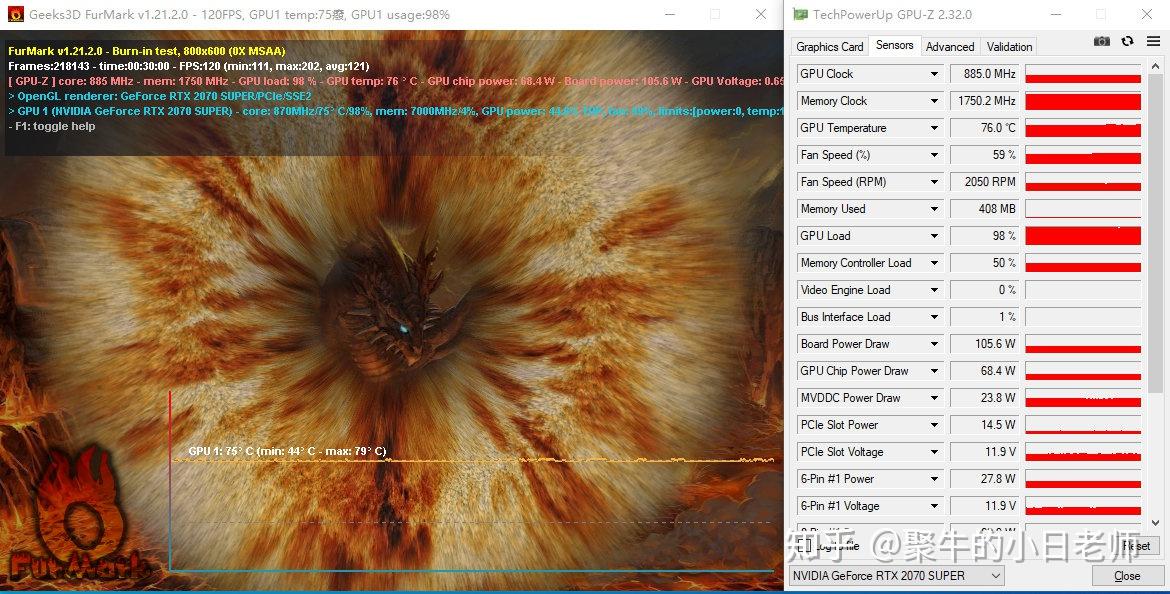Click the sensor list scrollbar down arrow

1156,522
